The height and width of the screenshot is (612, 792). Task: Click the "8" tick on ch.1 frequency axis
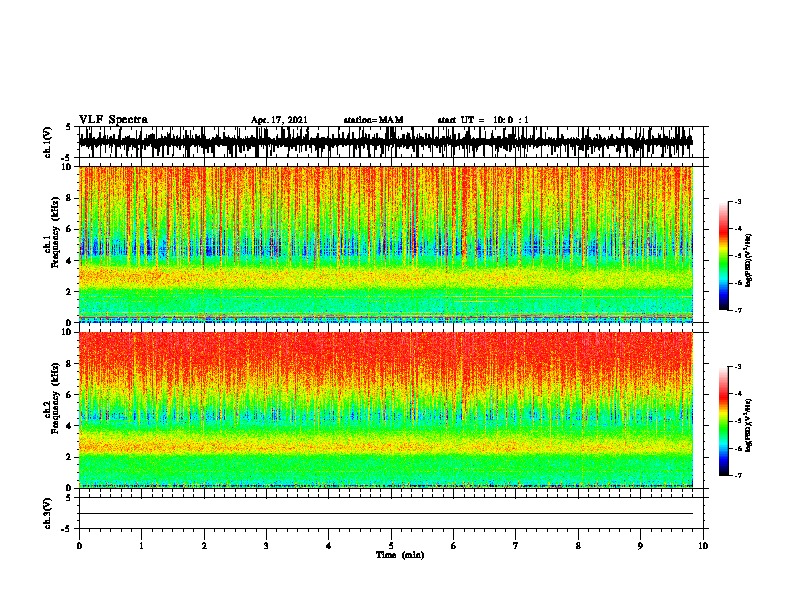[x=70, y=198]
